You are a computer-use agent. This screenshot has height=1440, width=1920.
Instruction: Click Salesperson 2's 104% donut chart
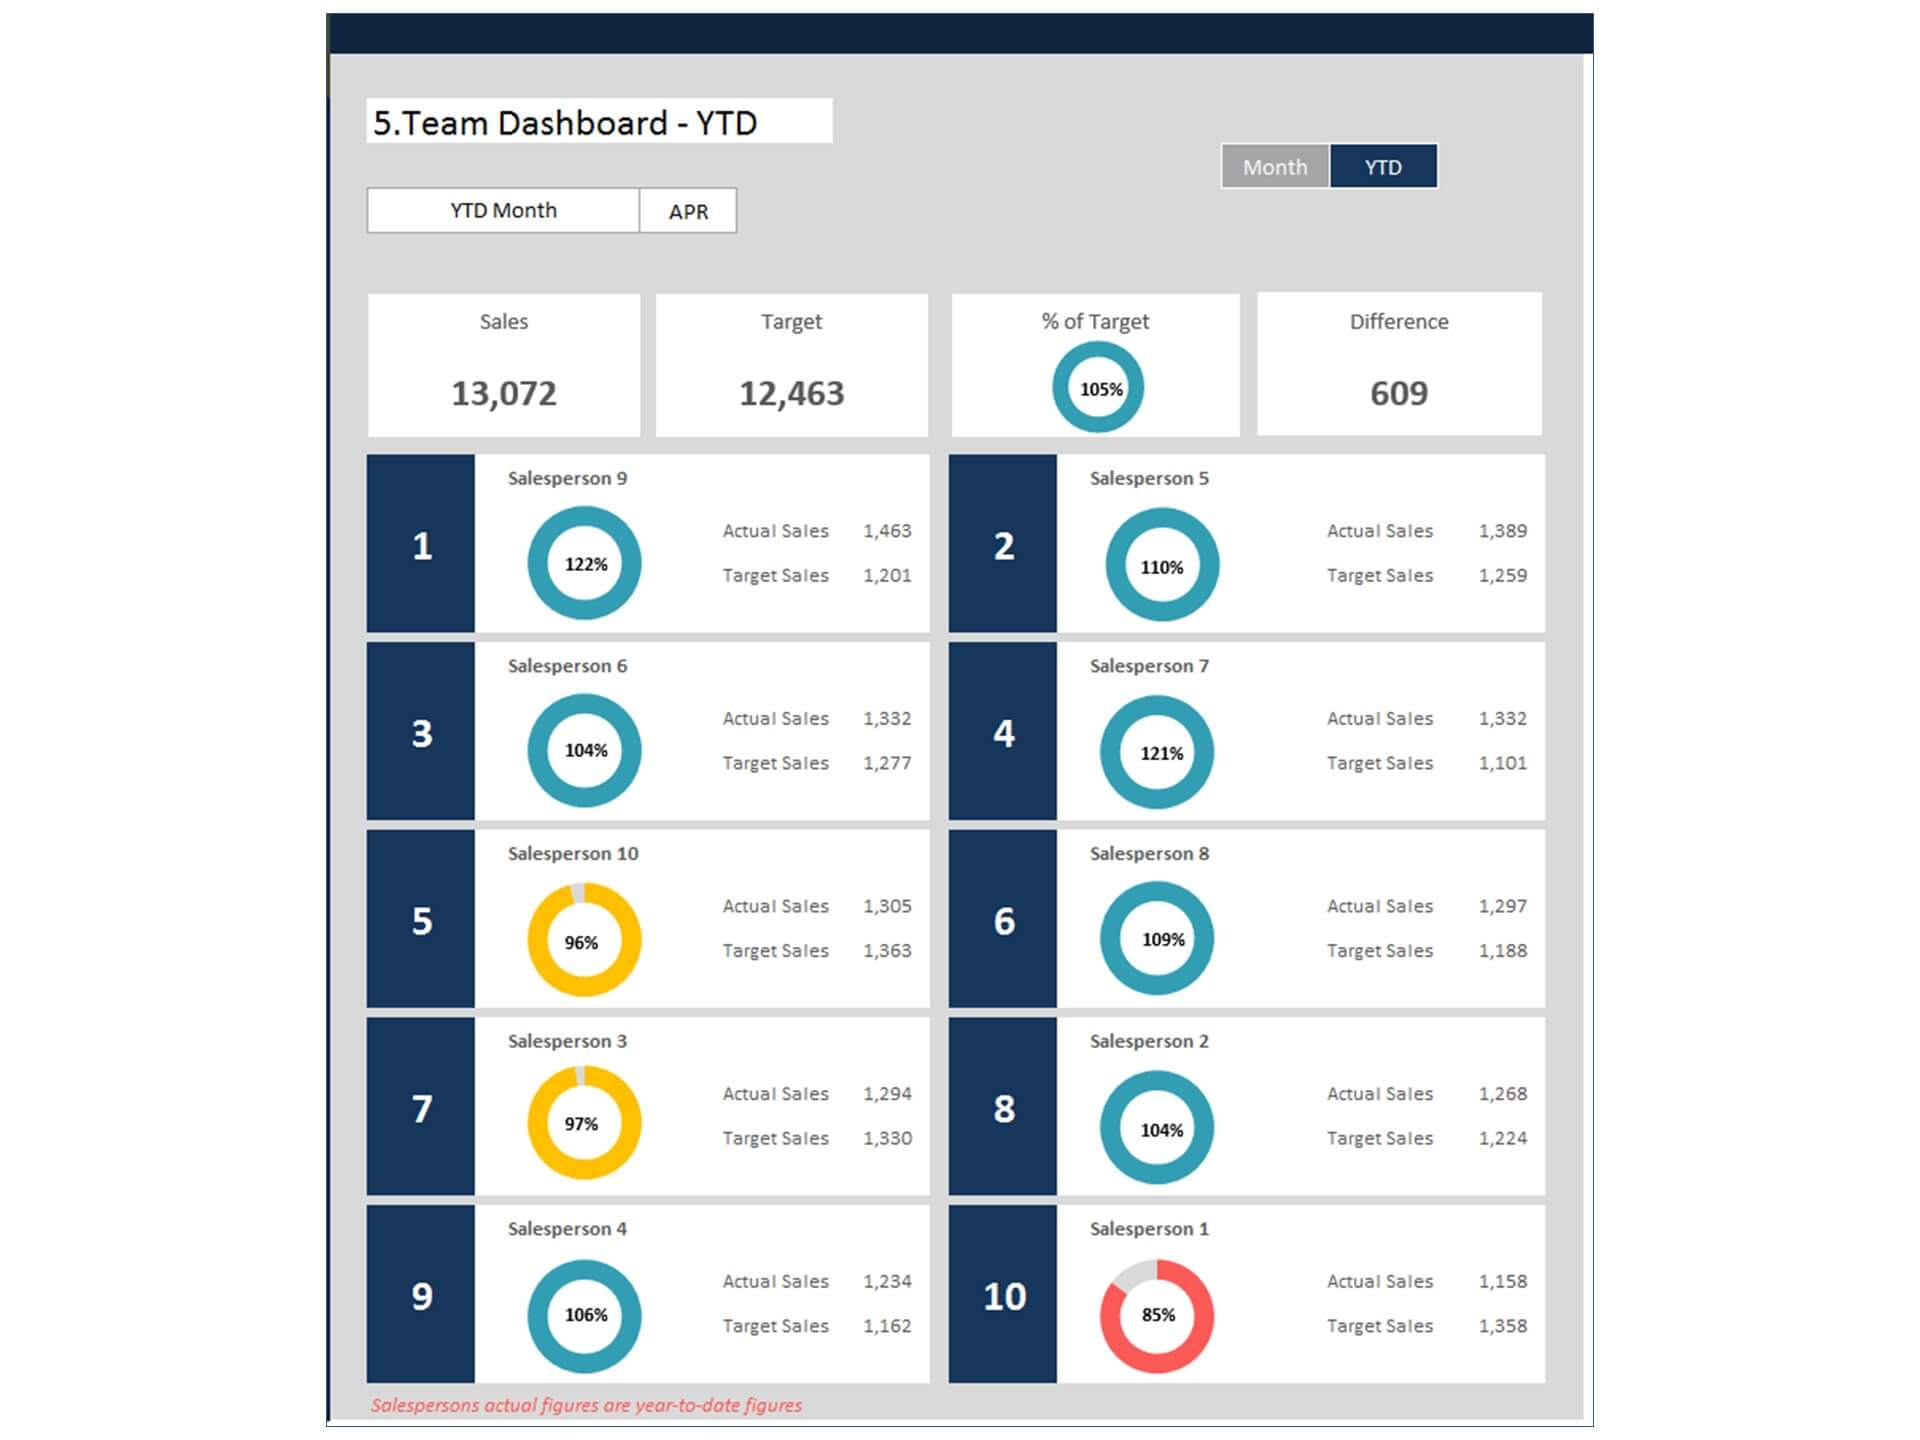tap(1157, 1127)
